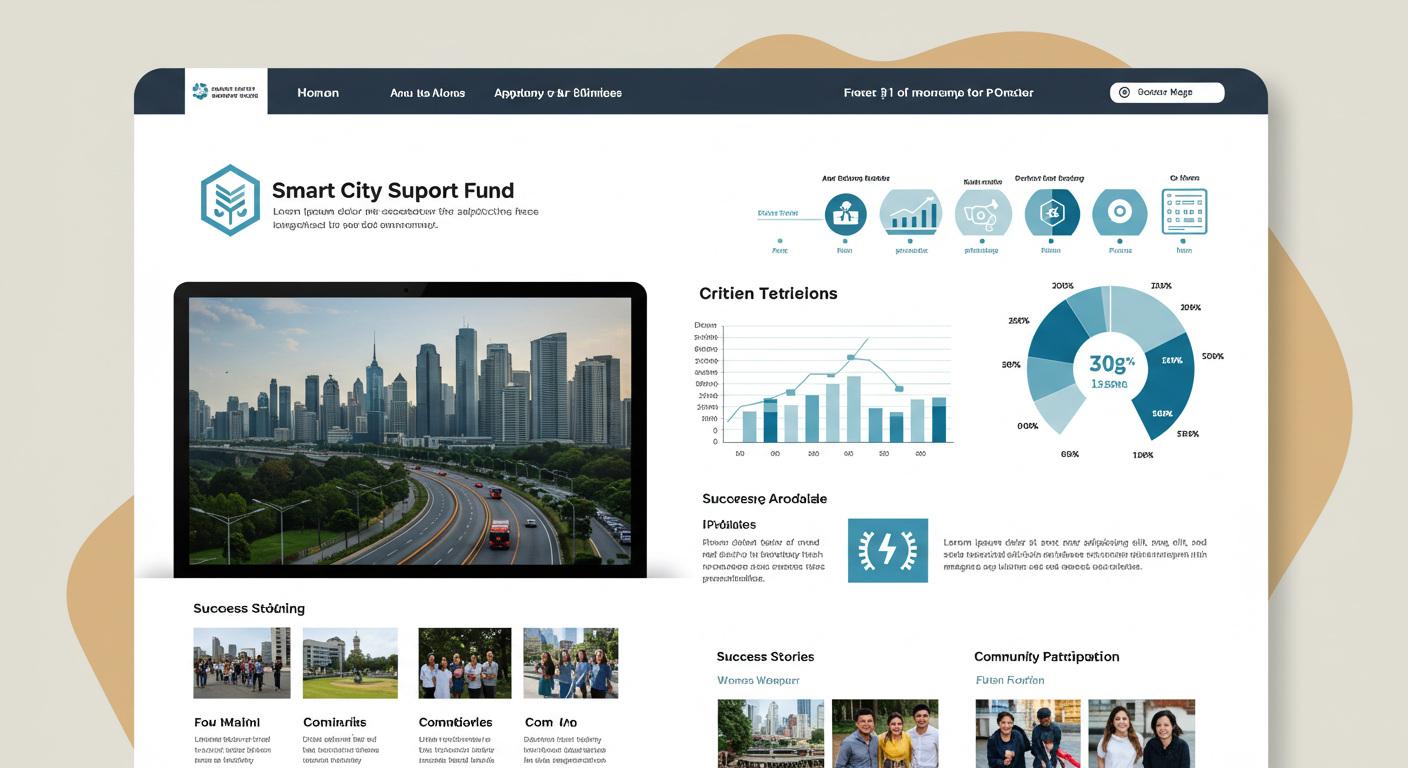Open the third thumbnail with group on dark background

coord(465,663)
